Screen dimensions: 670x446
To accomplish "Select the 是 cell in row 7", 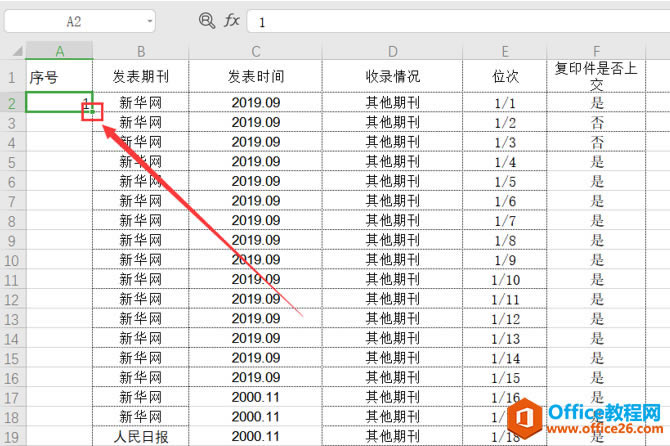I will point(596,201).
